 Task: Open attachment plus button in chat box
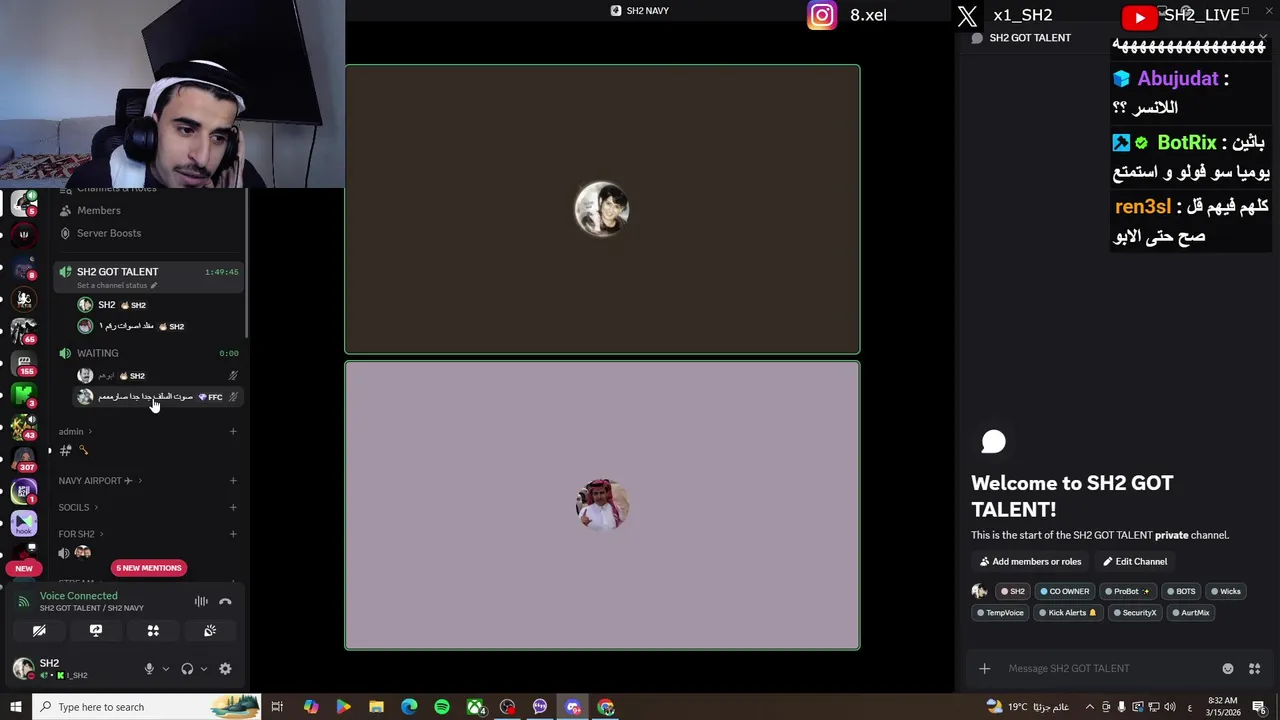pyautogui.click(x=984, y=669)
